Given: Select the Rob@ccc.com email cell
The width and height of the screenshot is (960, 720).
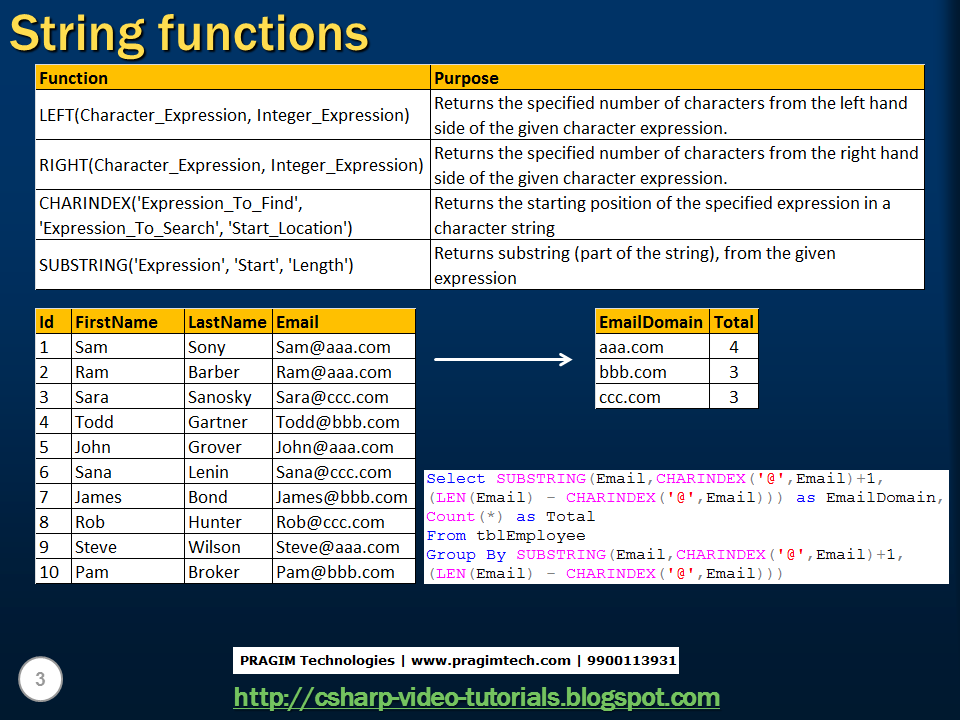Looking at the screenshot, I should point(343,522).
